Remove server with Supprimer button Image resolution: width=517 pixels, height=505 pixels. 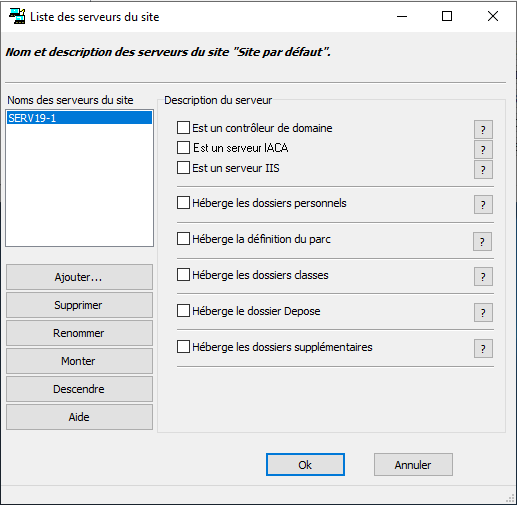point(79,305)
